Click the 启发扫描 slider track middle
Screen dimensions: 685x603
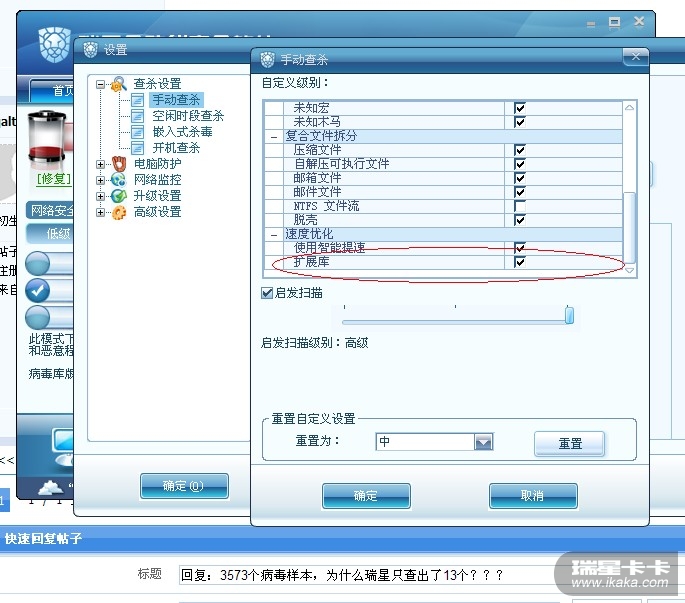click(x=454, y=322)
